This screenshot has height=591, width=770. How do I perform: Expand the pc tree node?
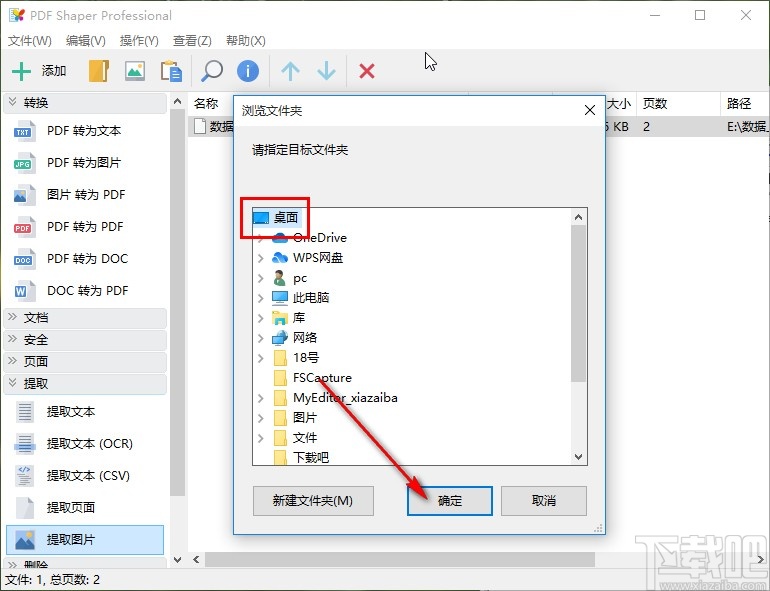tap(261, 278)
